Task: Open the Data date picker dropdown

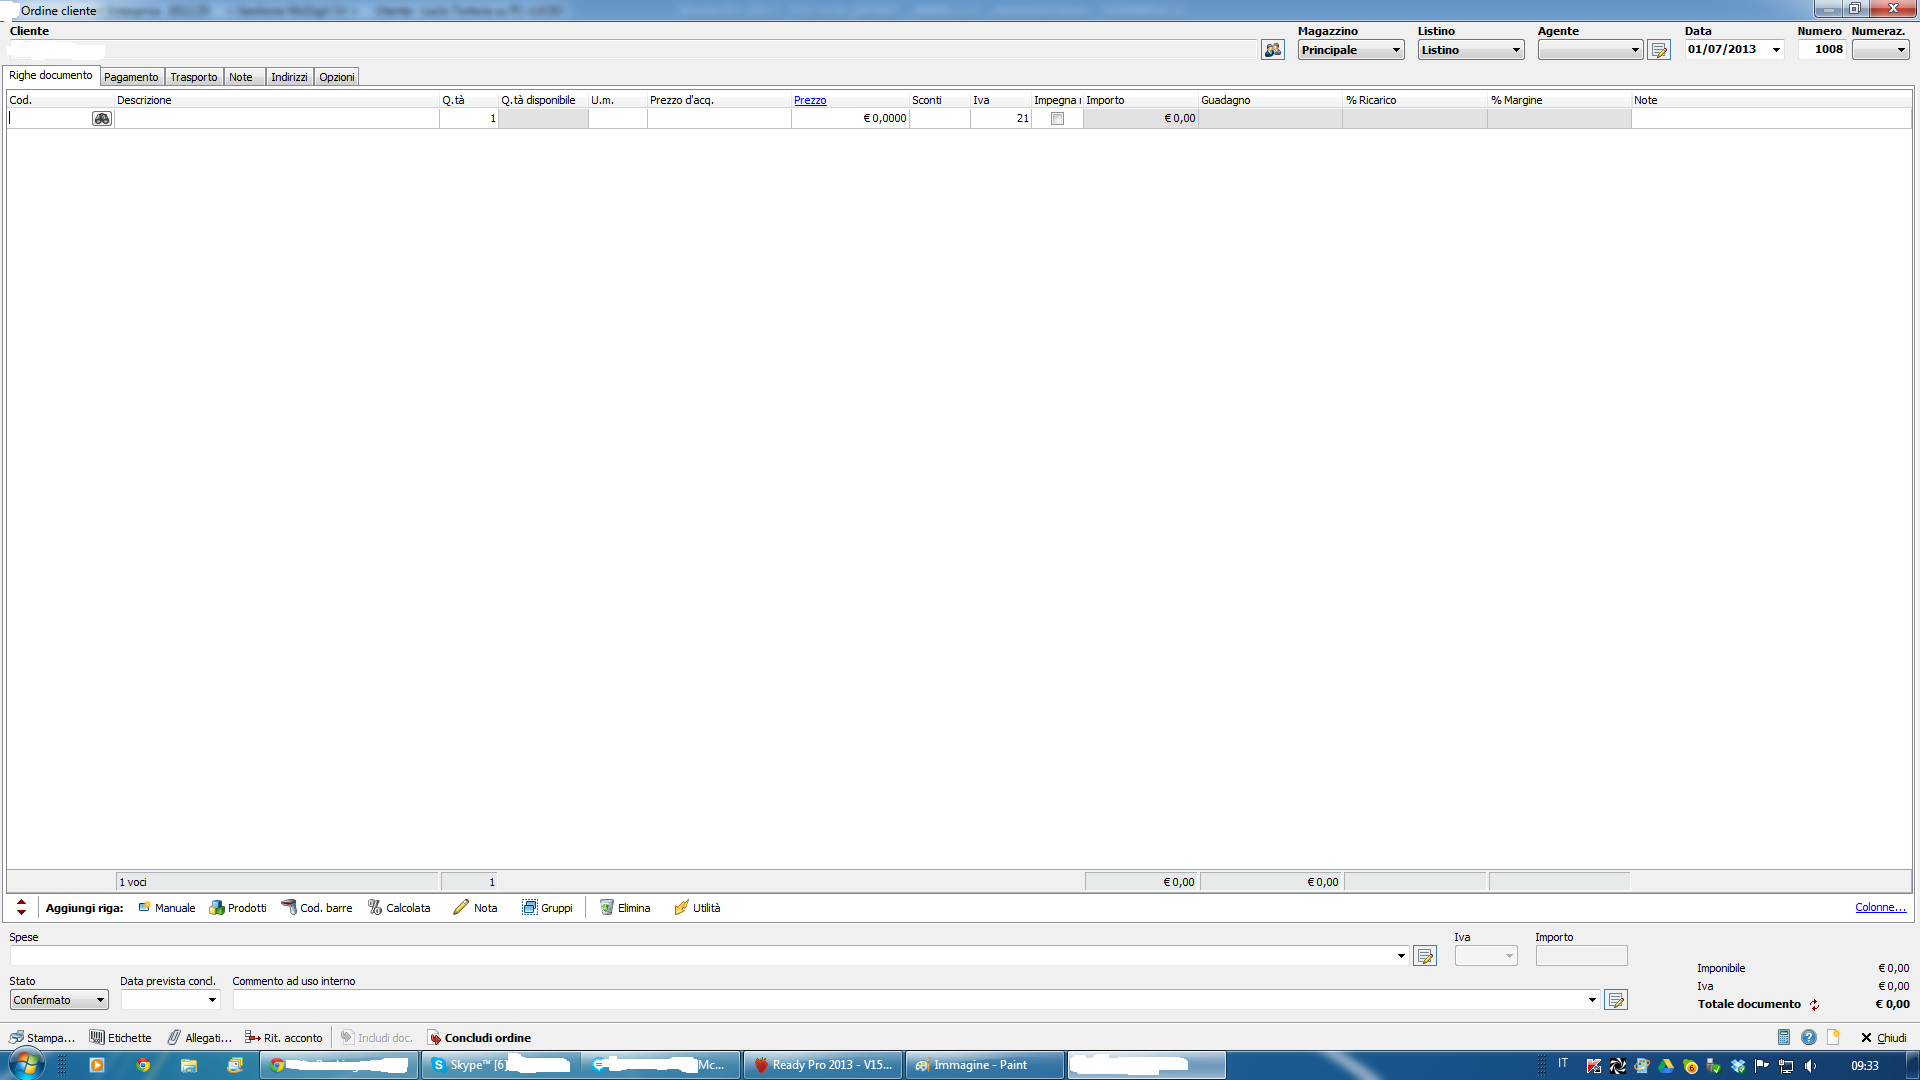Action: pyautogui.click(x=1776, y=50)
